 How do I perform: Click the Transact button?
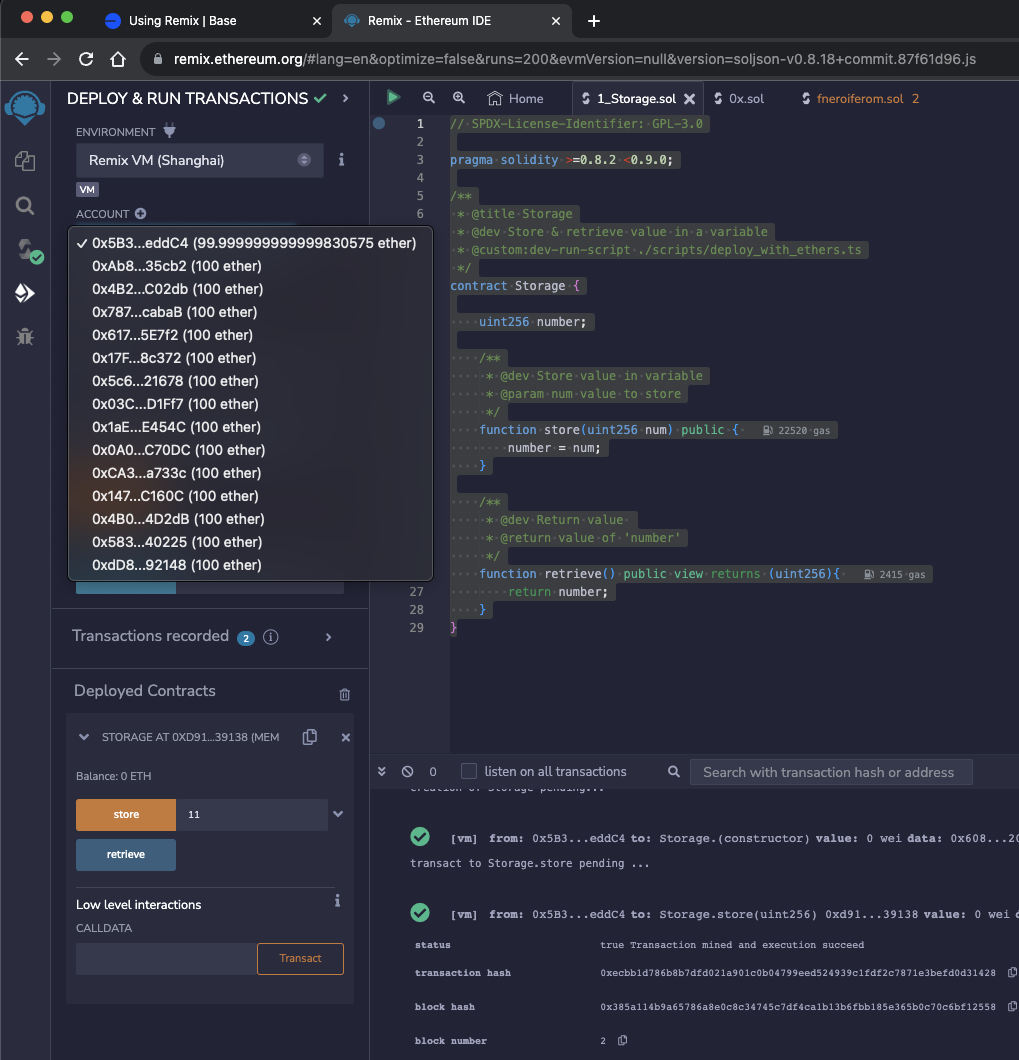(x=300, y=959)
